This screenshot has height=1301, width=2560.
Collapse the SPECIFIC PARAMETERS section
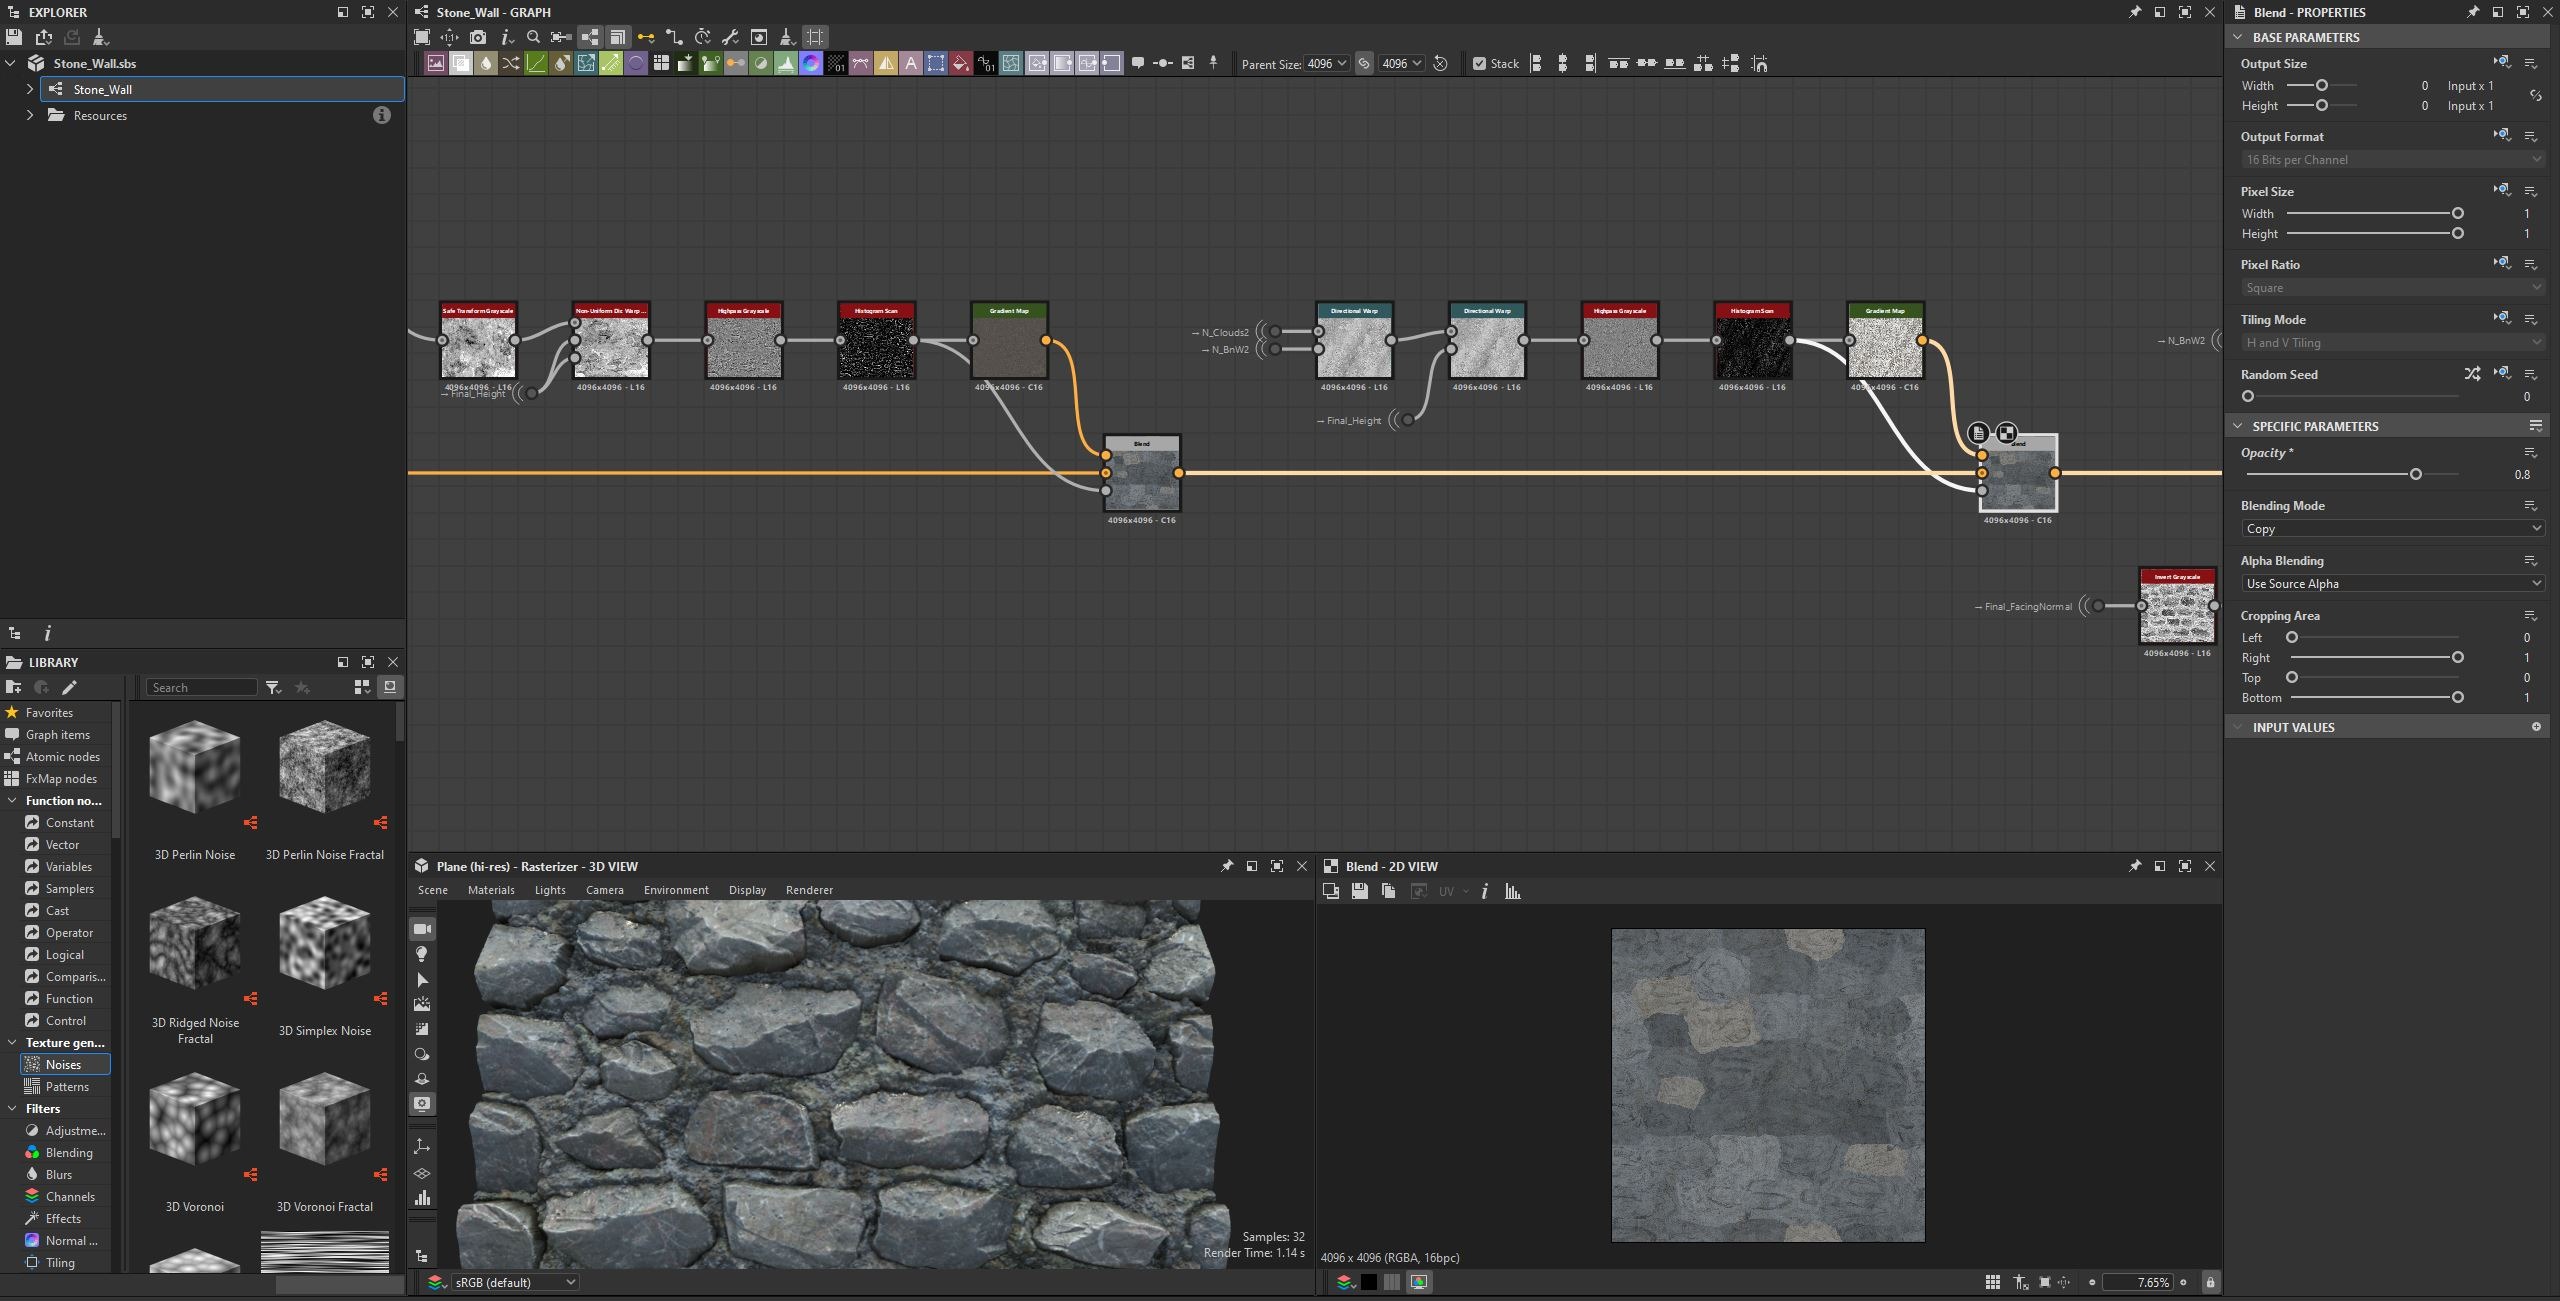click(2238, 426)
